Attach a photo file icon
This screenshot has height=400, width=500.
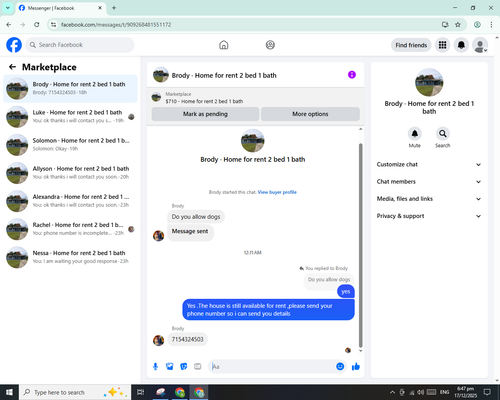170,367
